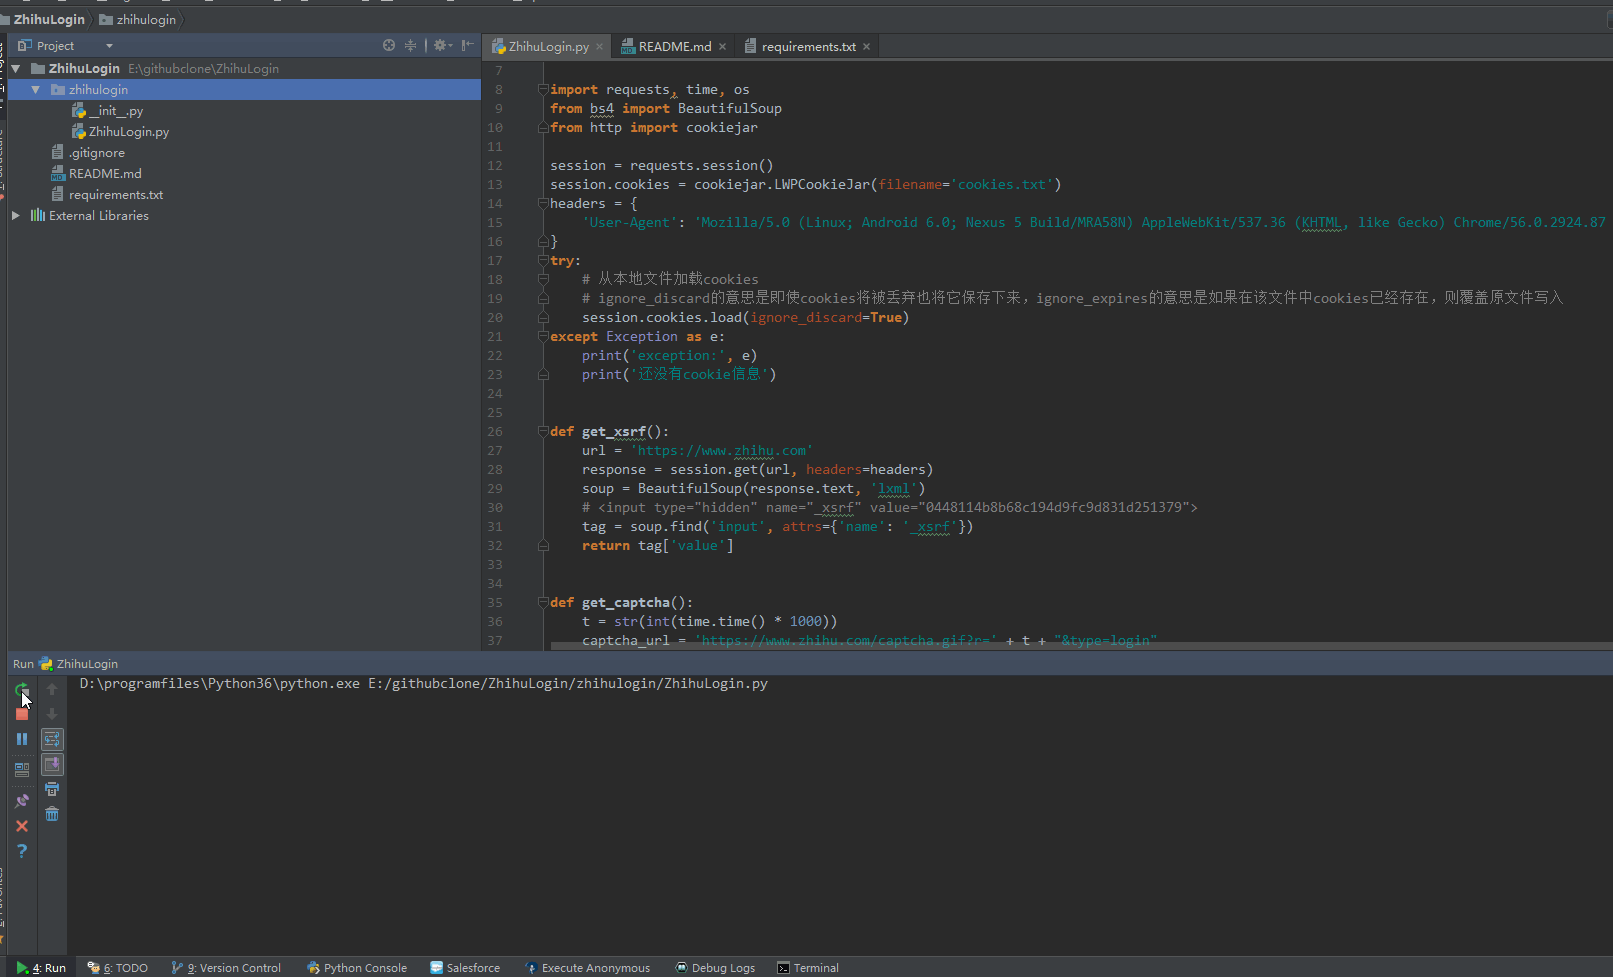Image resolution: width=1613 pixels, height=977 pixels.
Task: Select ZhihuLogin.py in the project tree
Action: tap(128, 132)
